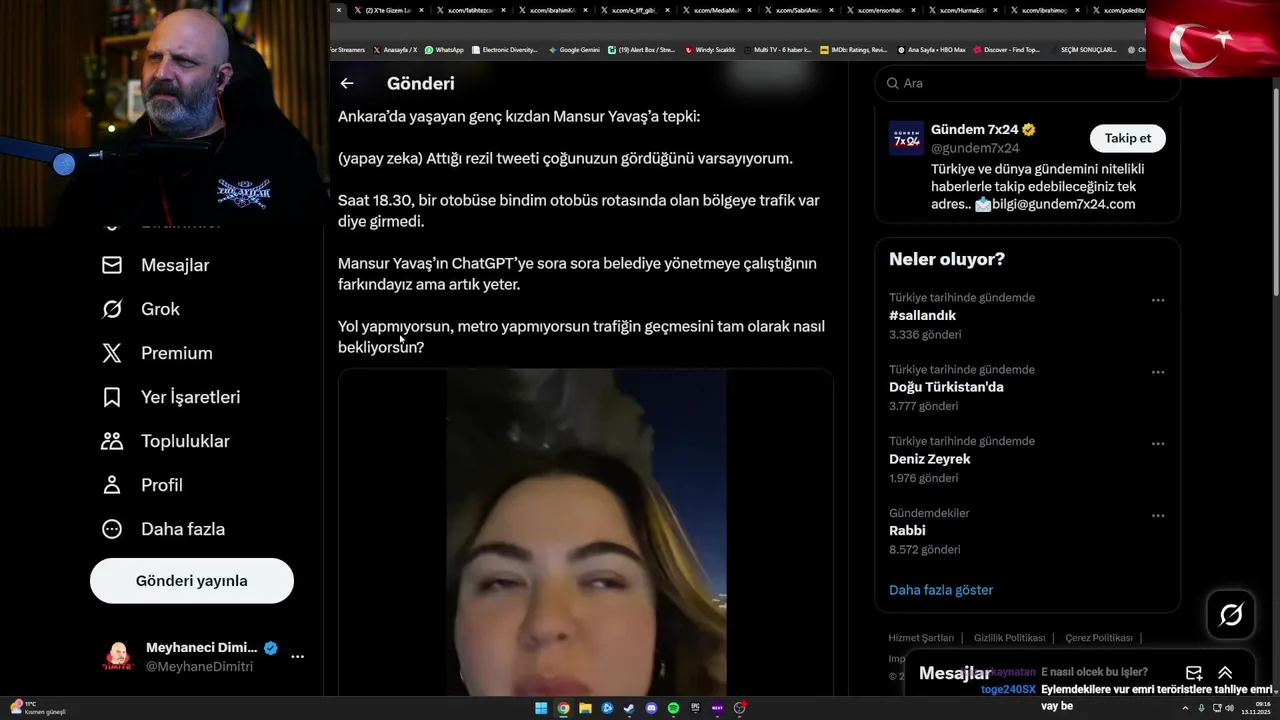Switch to the x.com/HurmaEdit tab
The height and width of the screenshot is (720, 1280).
(x=962, y=10)
